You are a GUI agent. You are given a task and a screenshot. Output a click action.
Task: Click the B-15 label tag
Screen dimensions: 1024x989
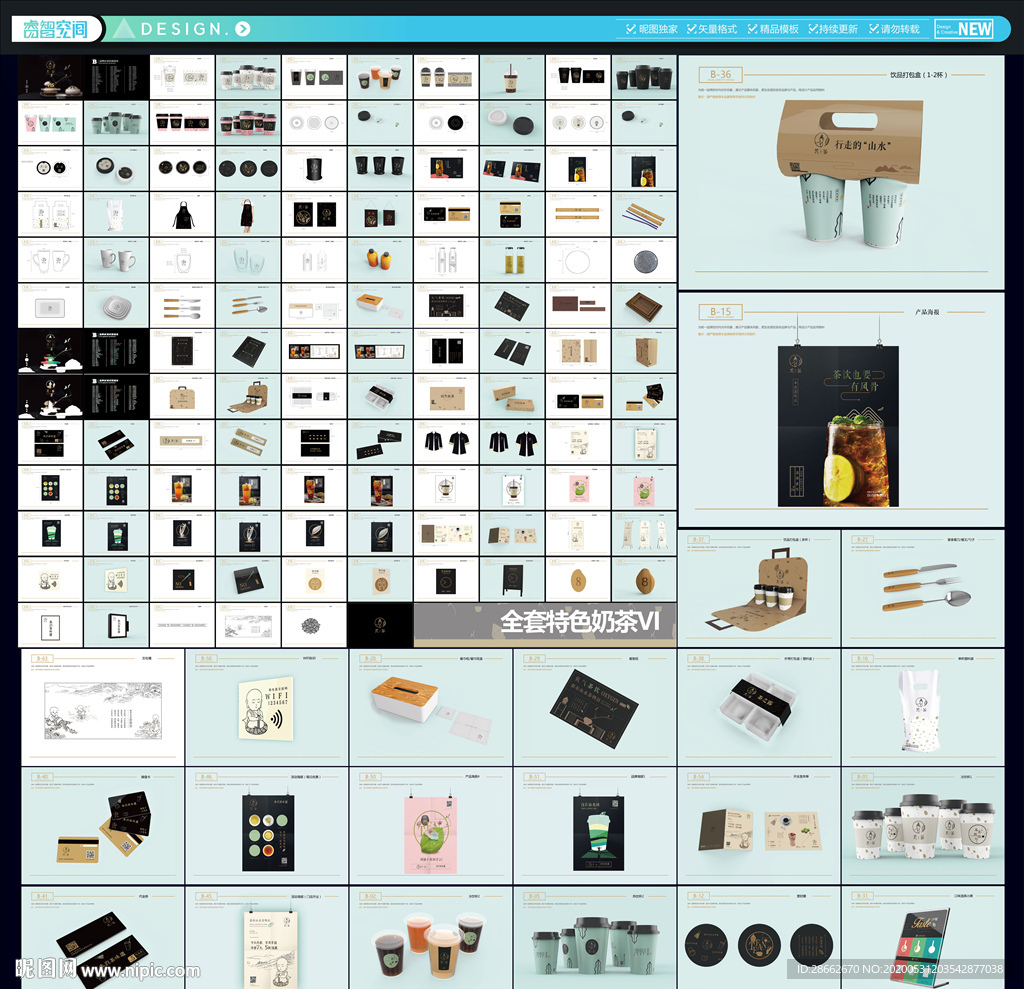pos(720,312)
